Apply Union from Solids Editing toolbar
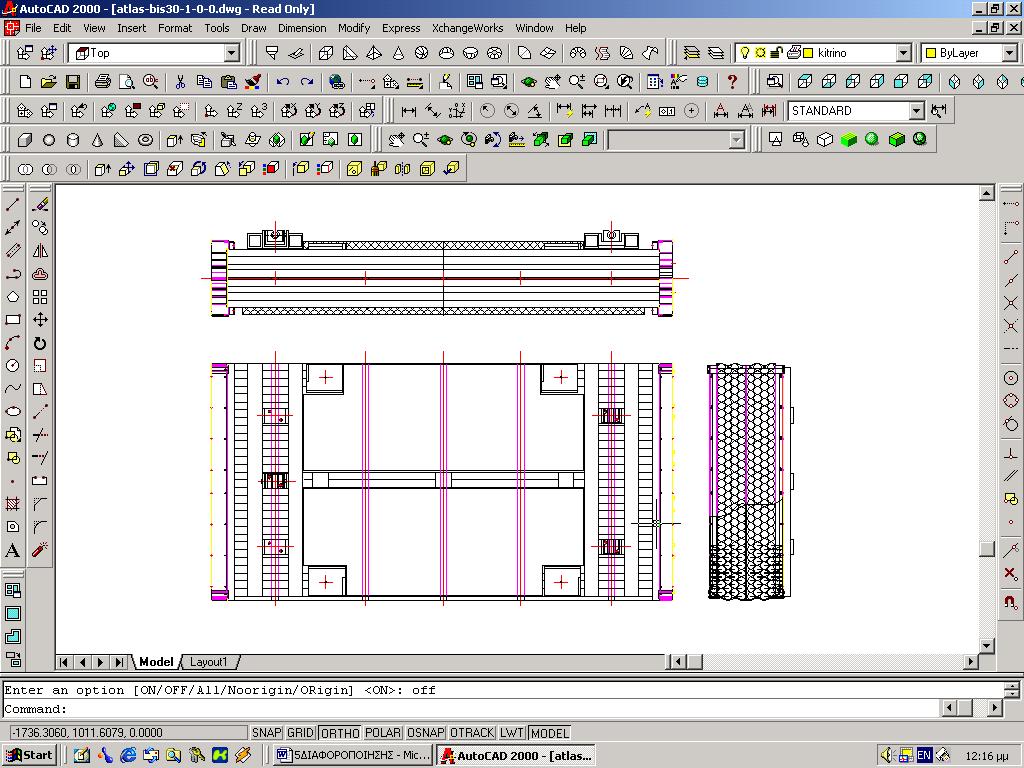The image size is (1024, 768). [x=25, y=169]
